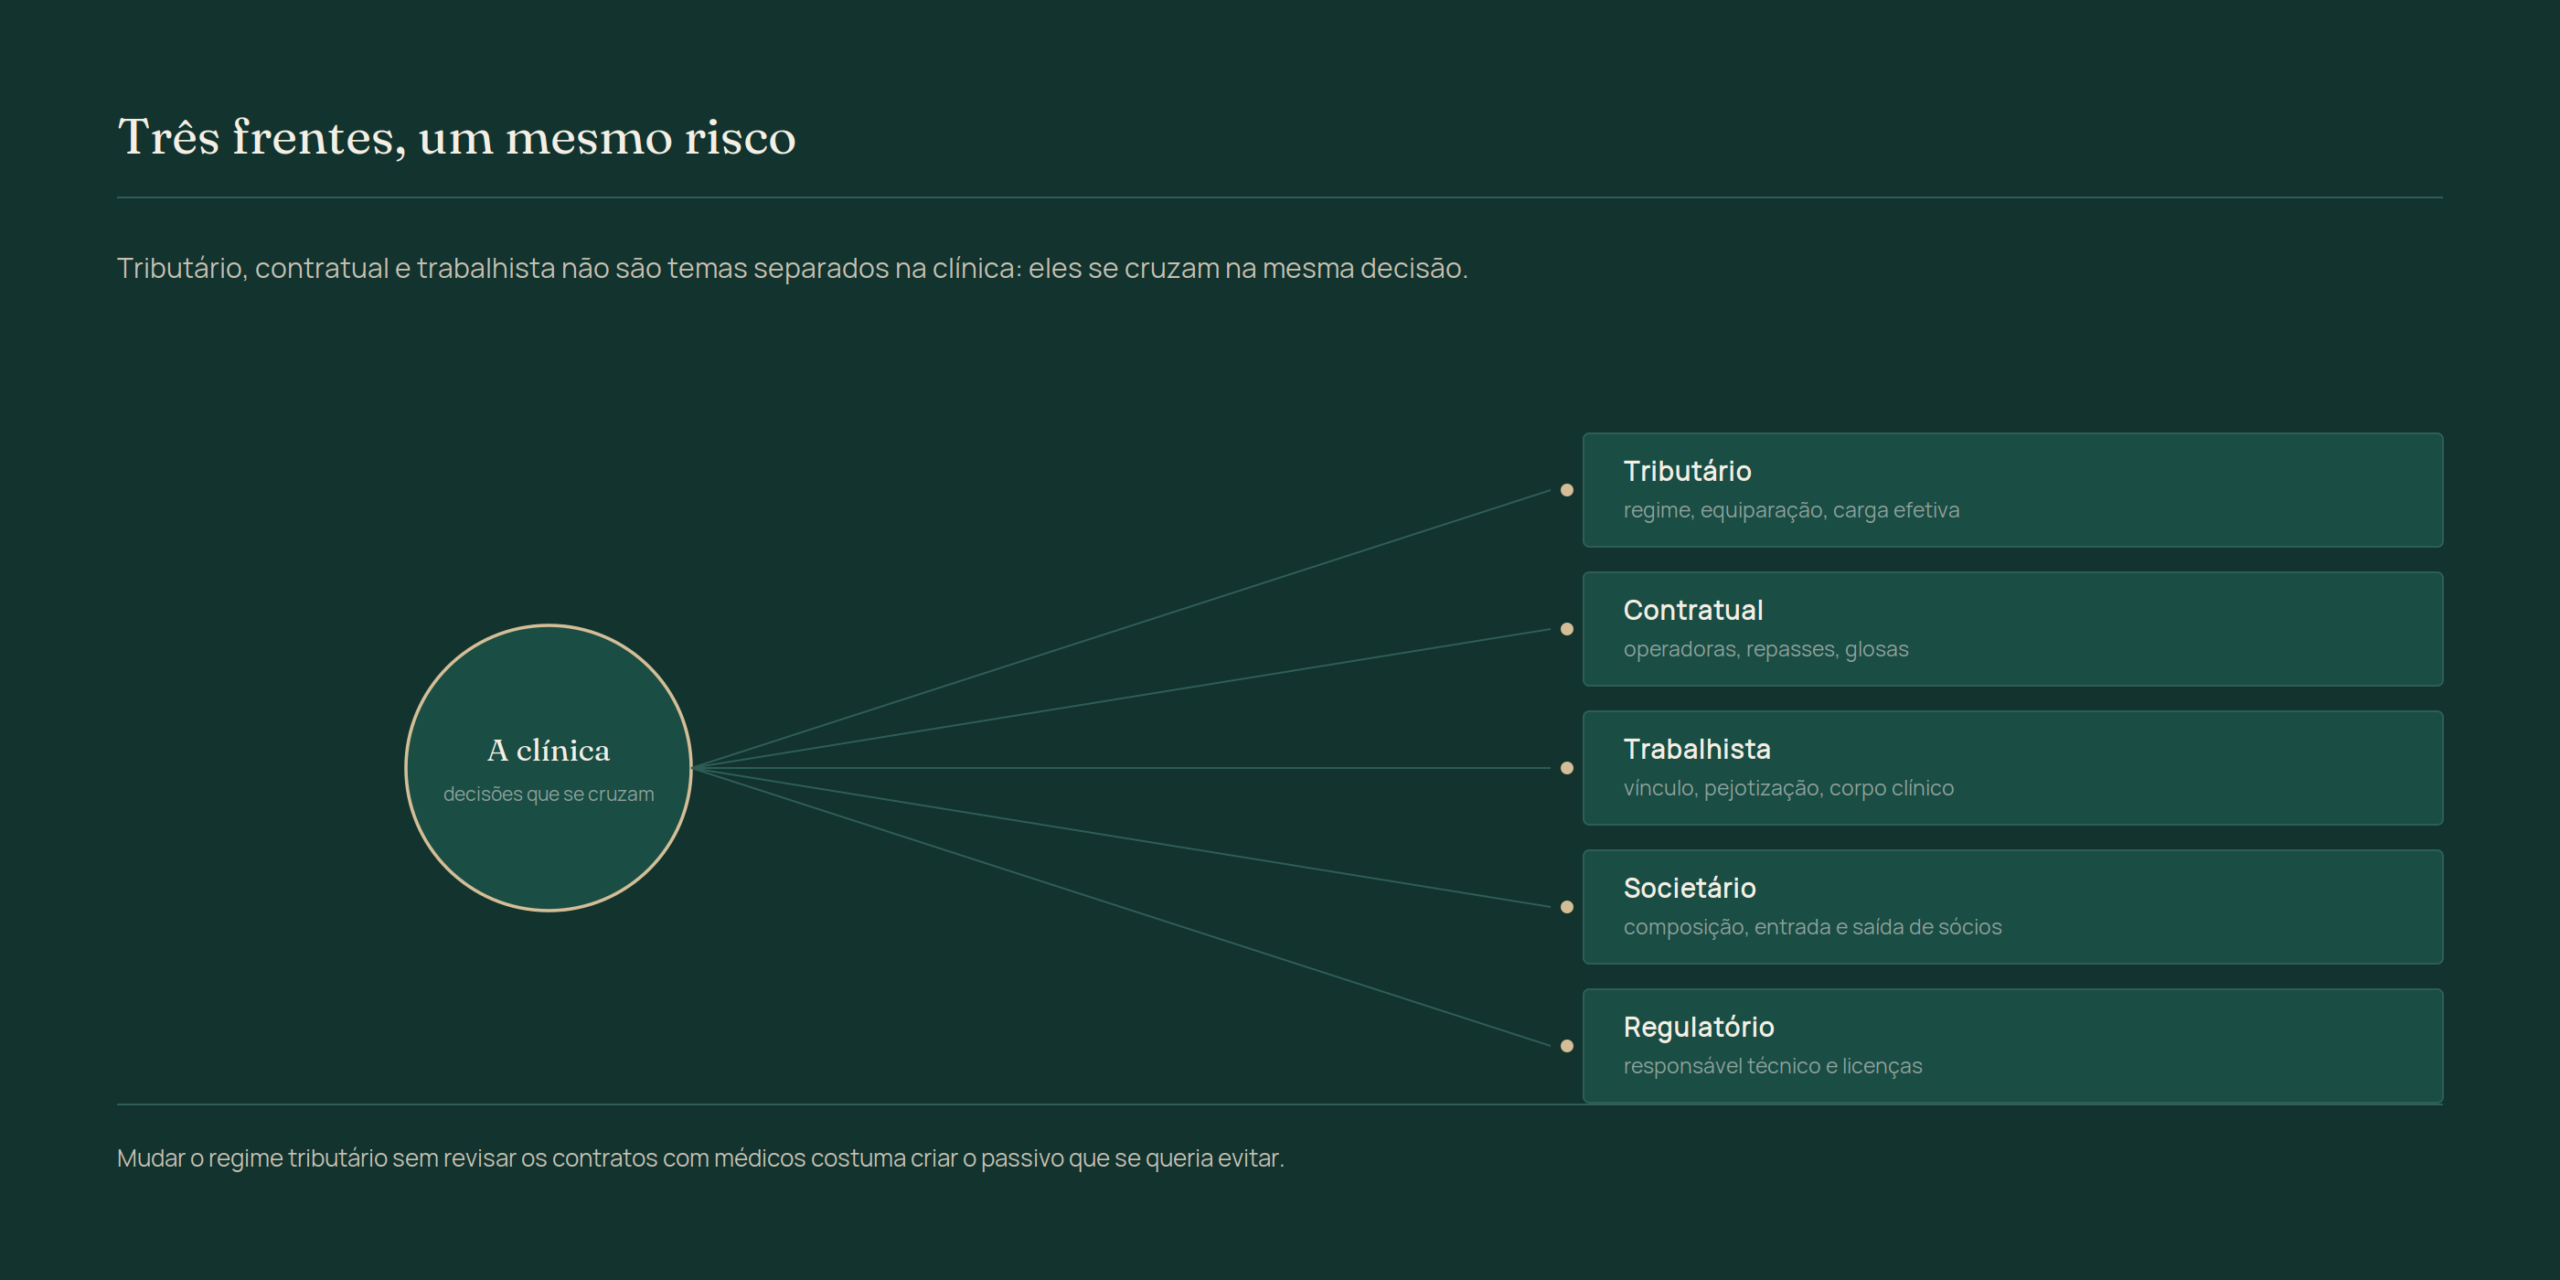This screenshot has width=2560, height=1280.
Task: Click the connector dot beside Trabalhista
Action: (1567, 768)
